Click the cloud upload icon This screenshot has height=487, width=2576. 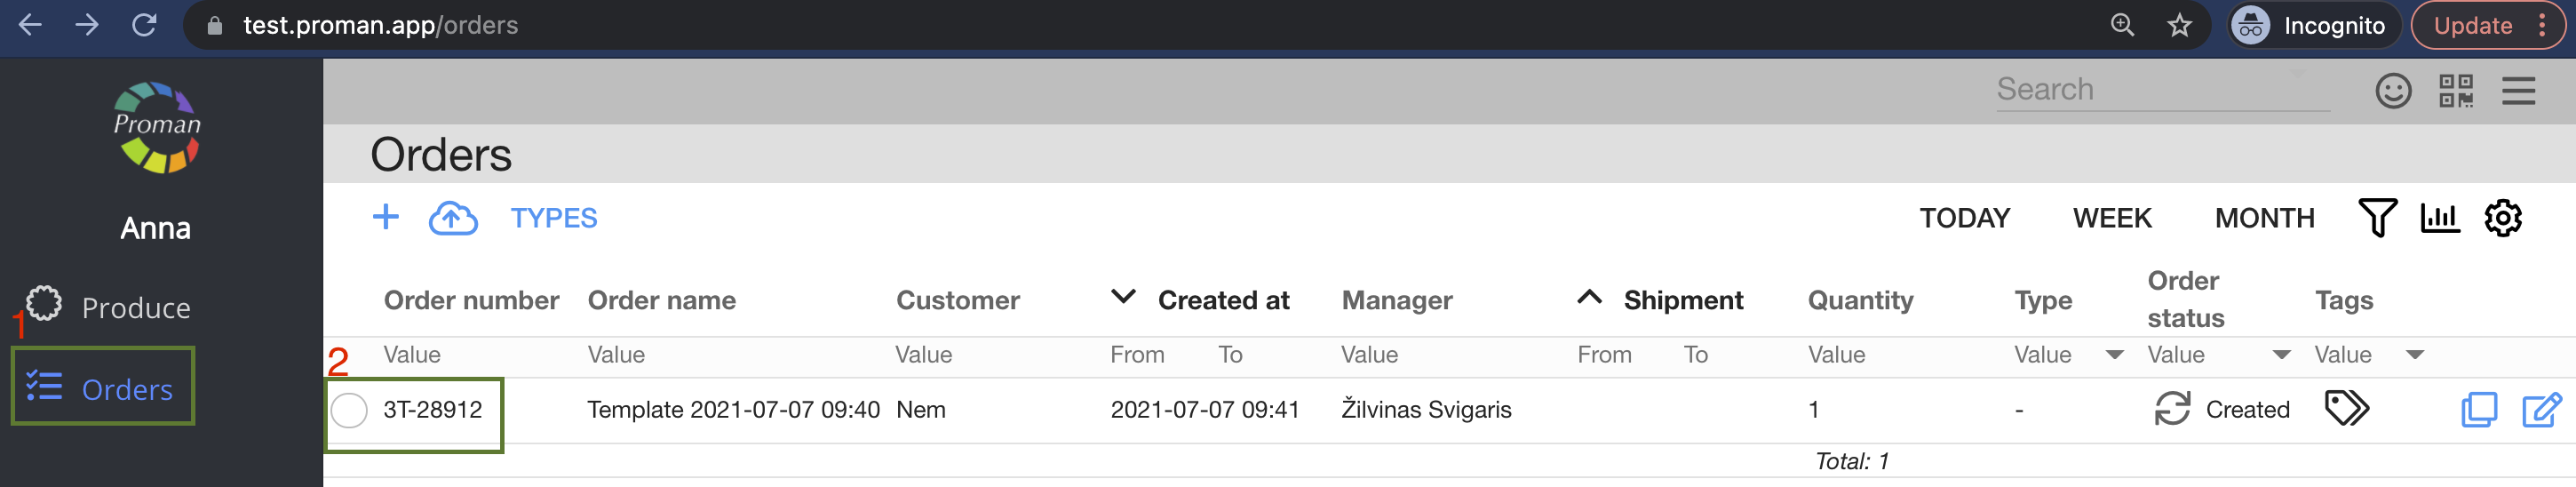click(x=453, y=218)
